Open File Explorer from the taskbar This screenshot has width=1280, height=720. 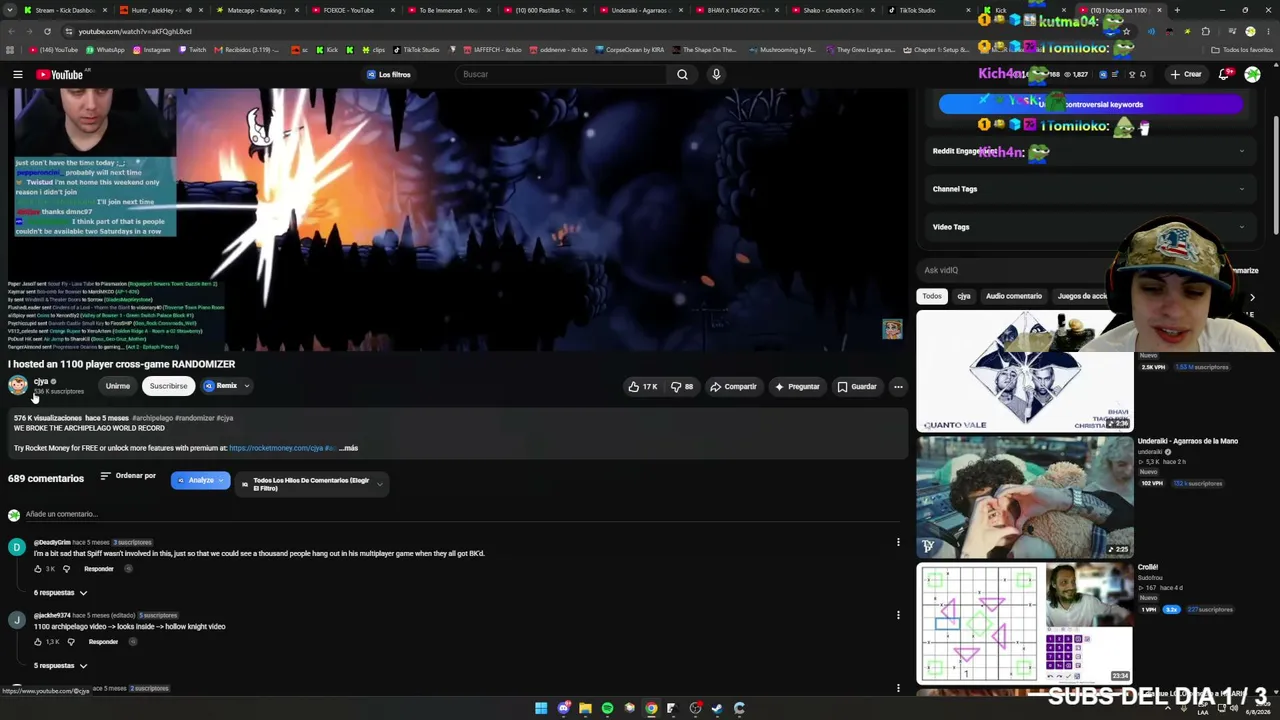(x=585, y=708)
